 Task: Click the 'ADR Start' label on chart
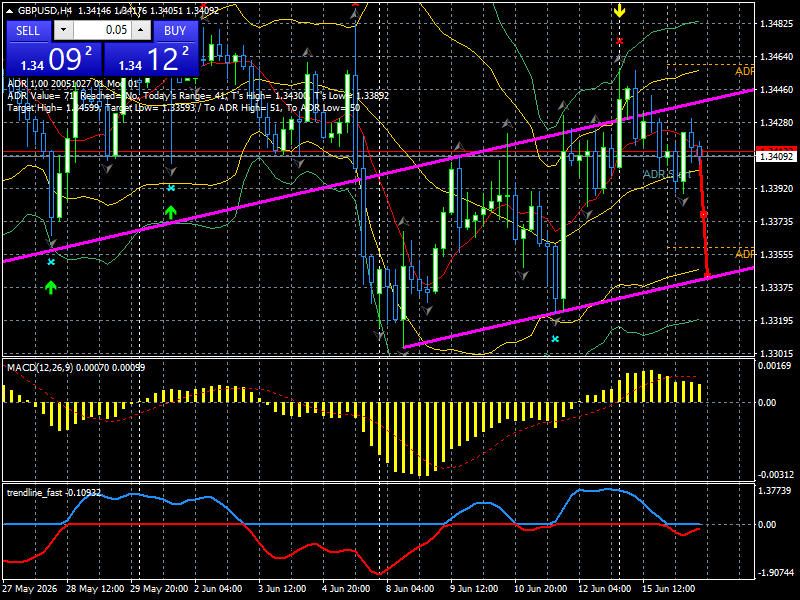point(666,174)
